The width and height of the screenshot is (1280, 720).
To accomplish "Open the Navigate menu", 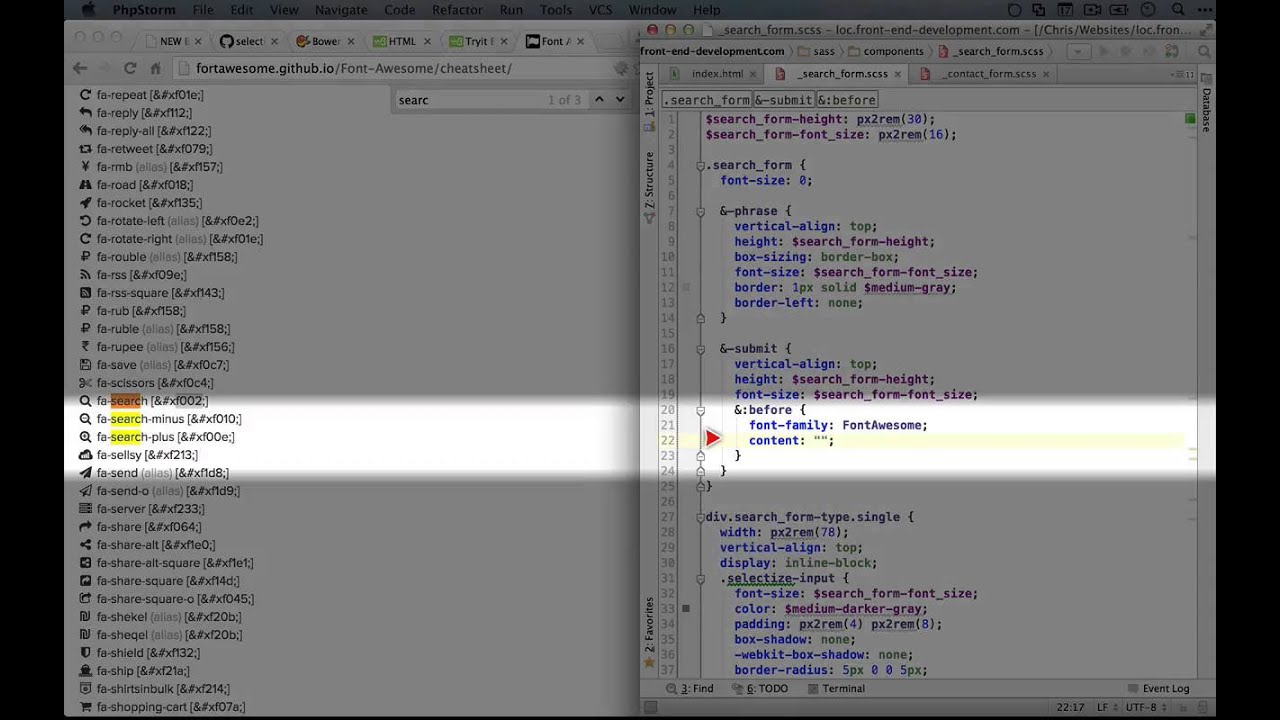I will click(341, 10).
